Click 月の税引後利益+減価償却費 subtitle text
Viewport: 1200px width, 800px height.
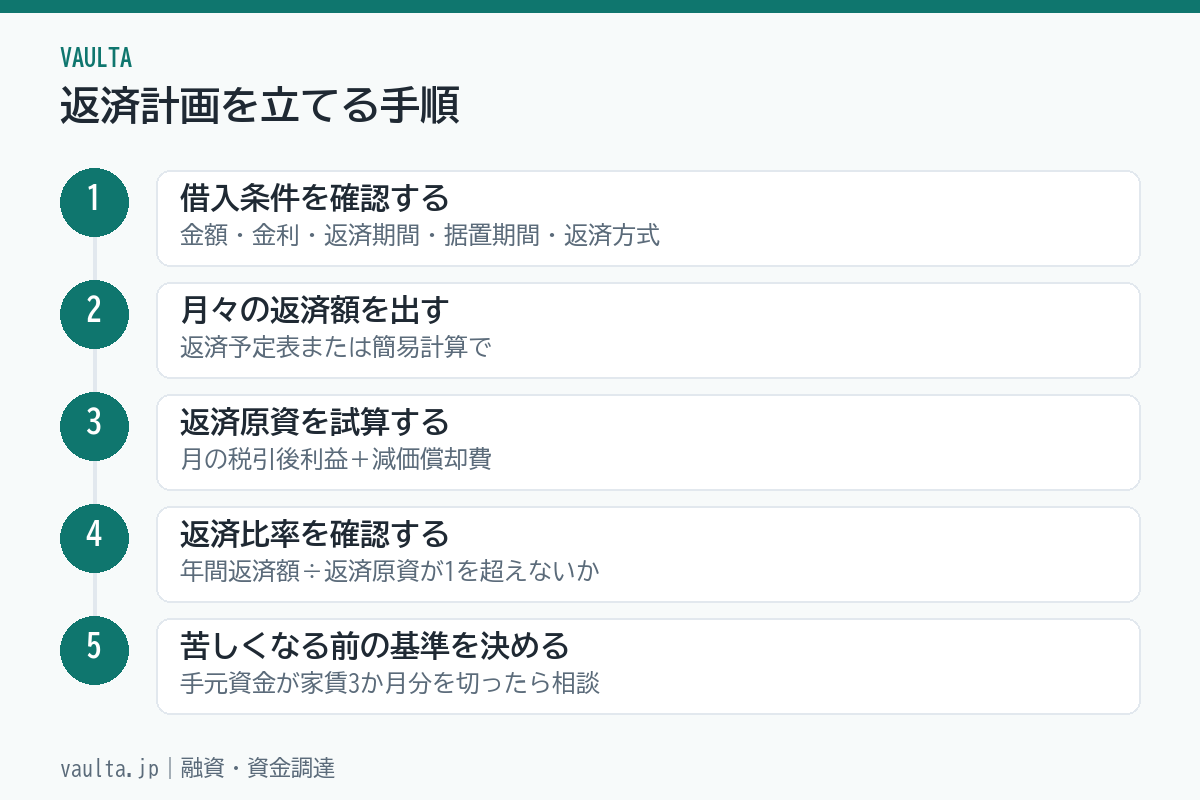click(335, 461)
